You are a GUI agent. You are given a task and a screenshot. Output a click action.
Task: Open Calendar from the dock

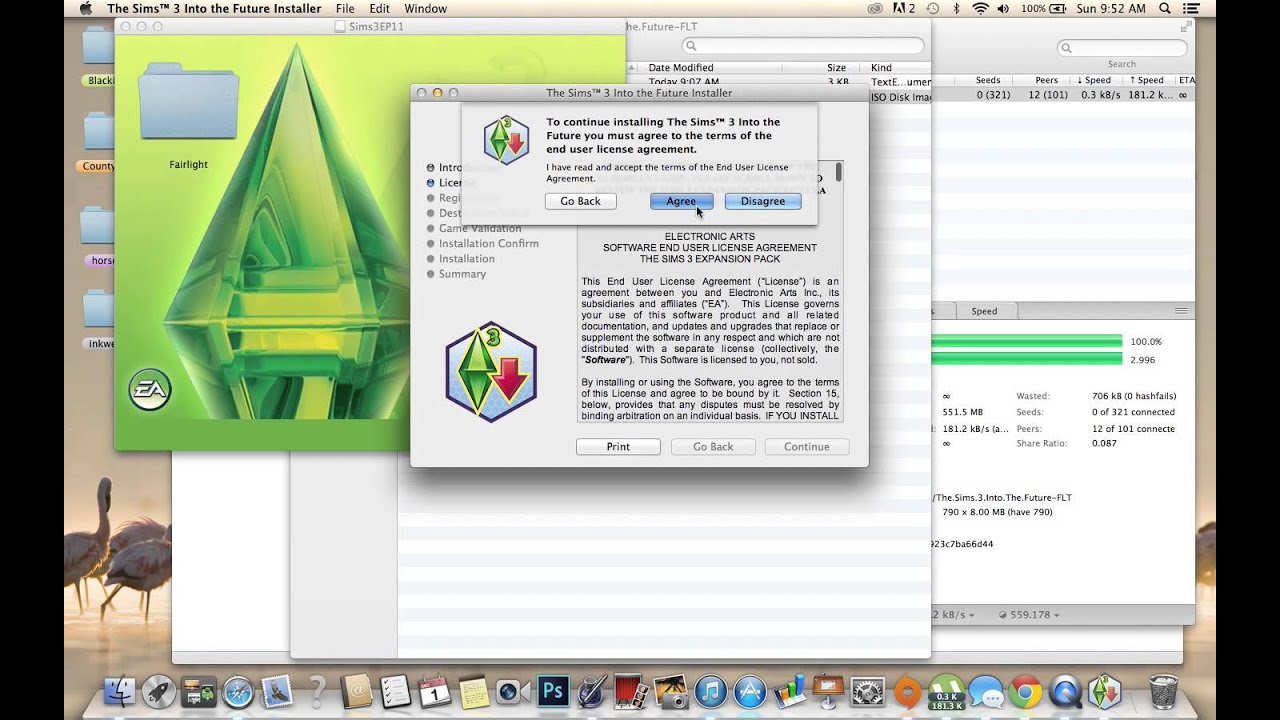click(435, 692)
